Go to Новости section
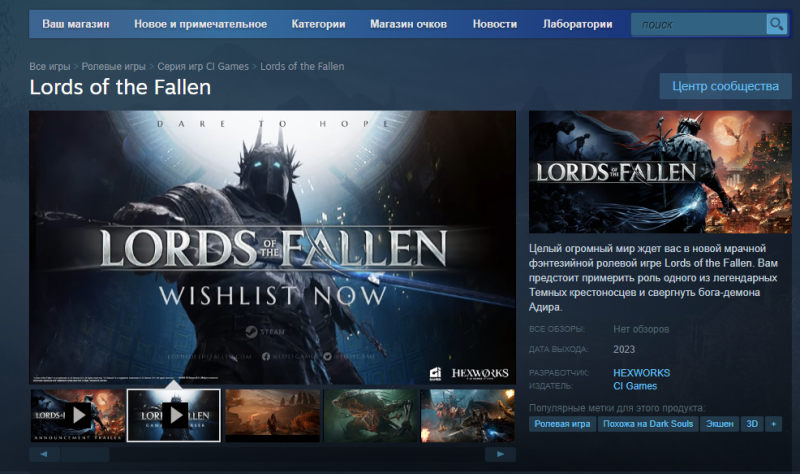 click(495, 23)
